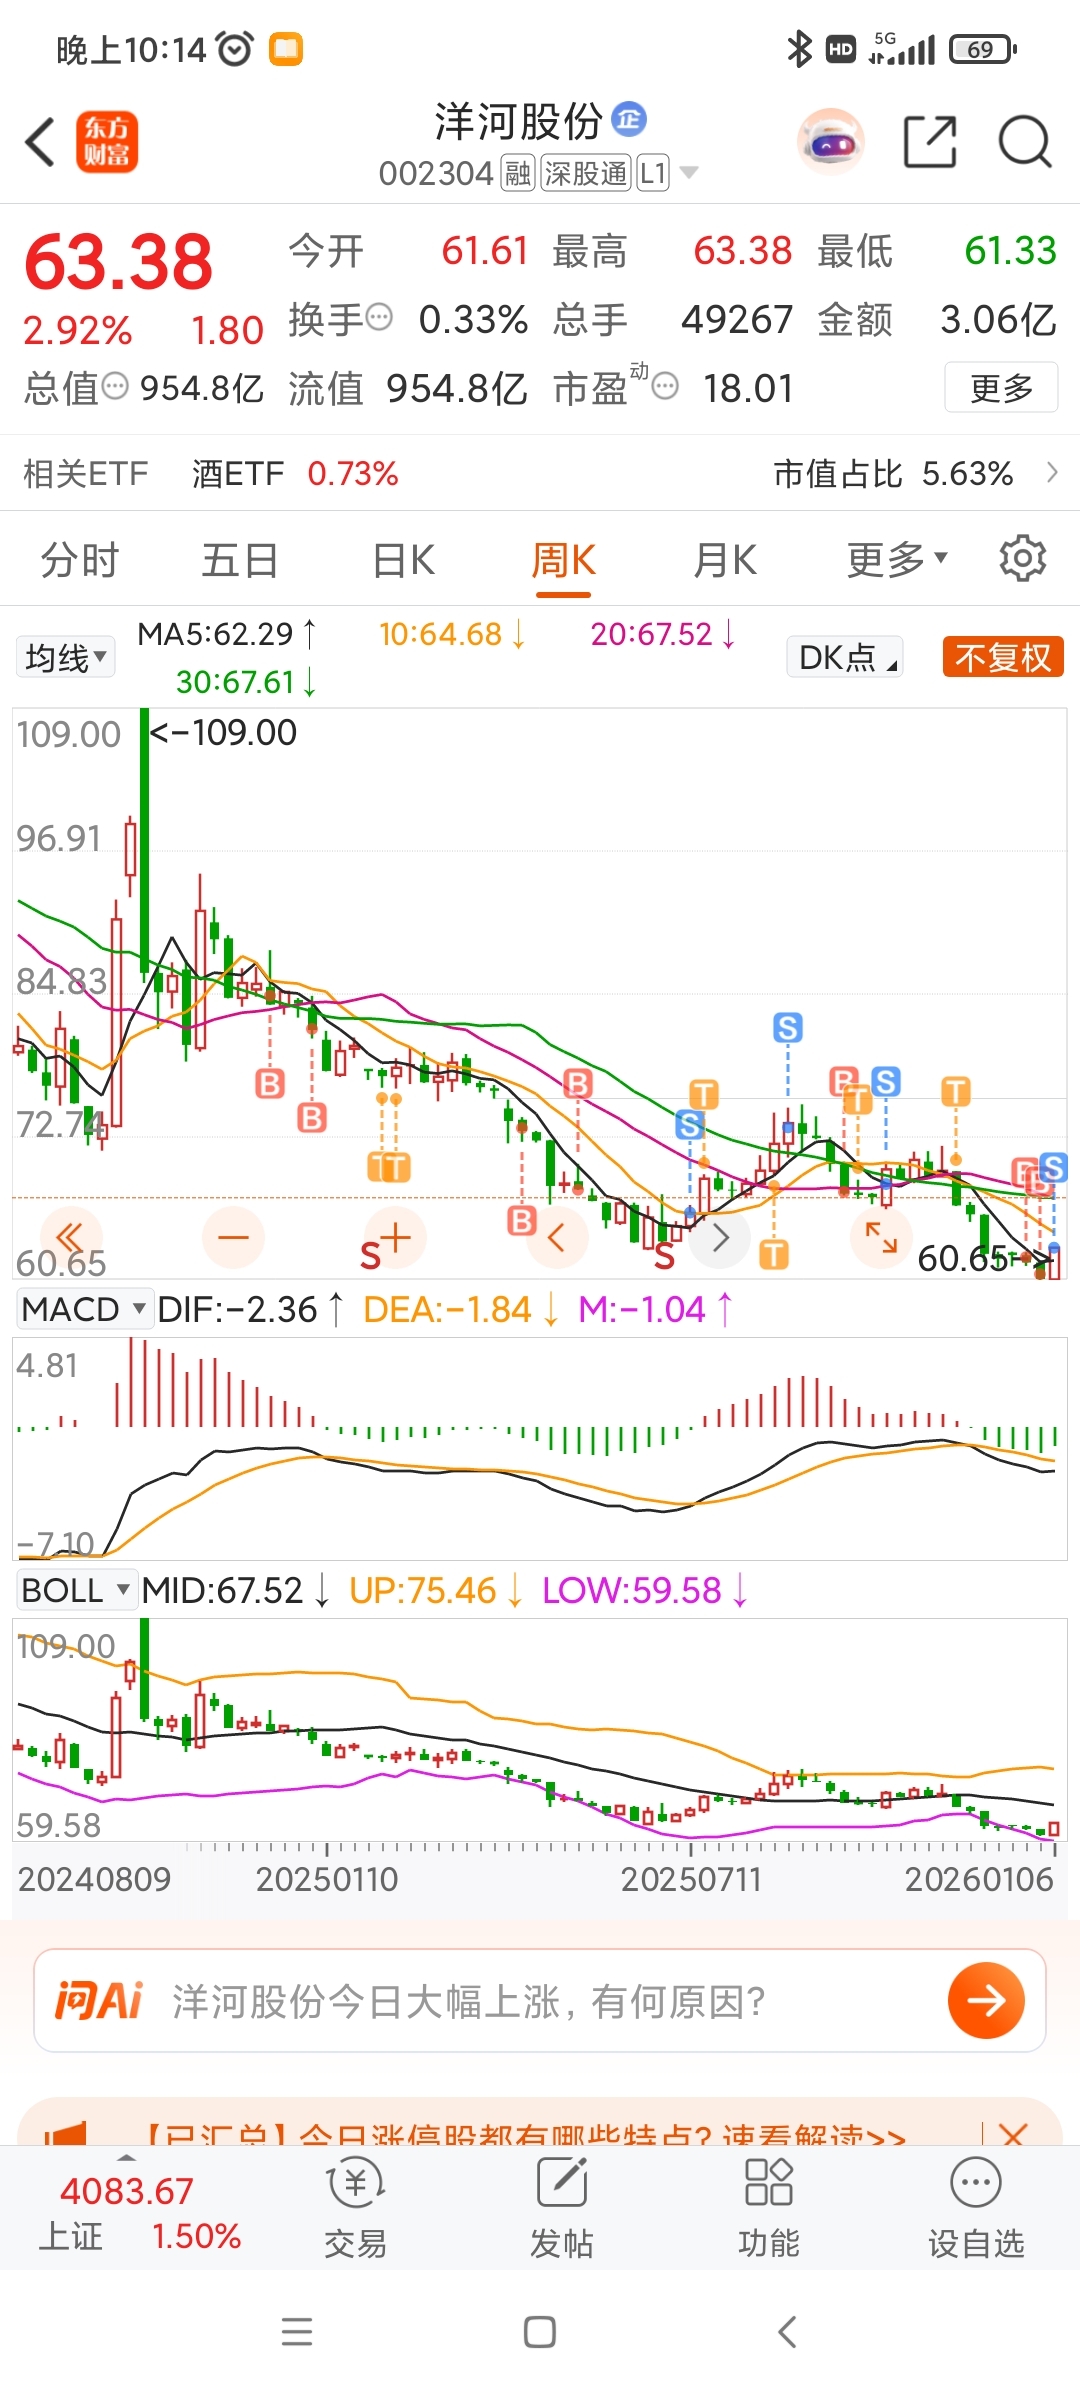Tap the 更多 button in quote details
1080x2400 pixels.
coord(1001,387)
